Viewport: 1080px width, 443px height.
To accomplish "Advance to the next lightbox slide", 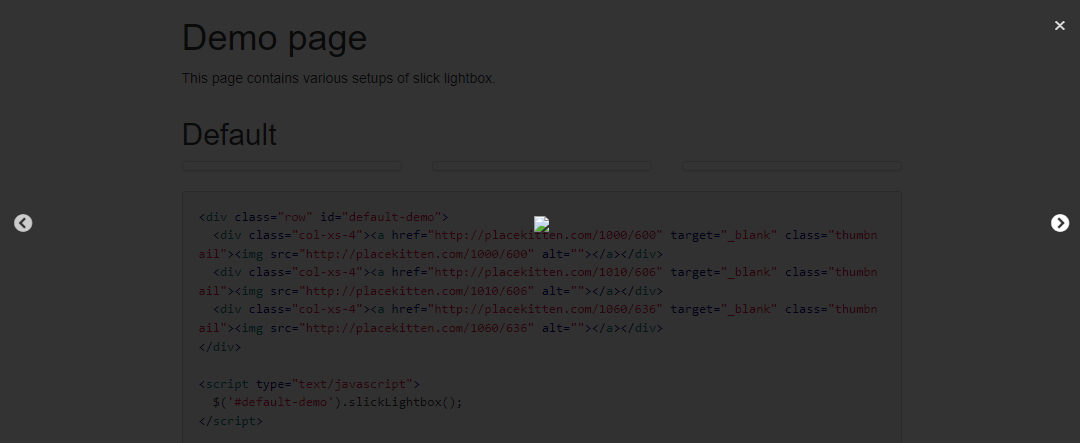I will (1060, 223).
